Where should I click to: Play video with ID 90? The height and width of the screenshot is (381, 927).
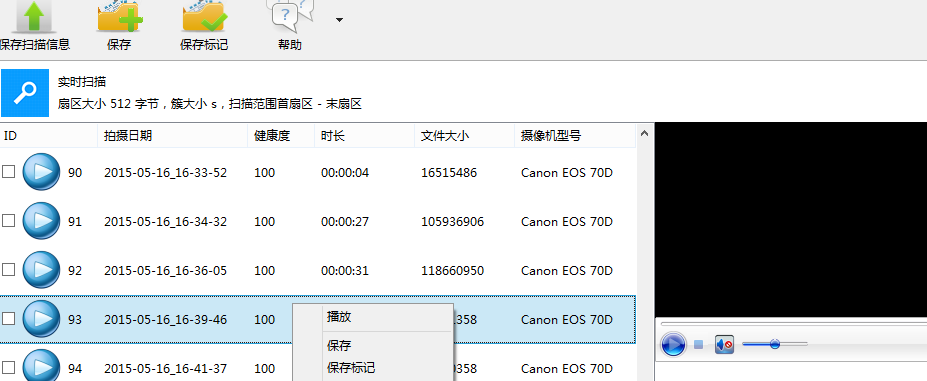[41, 172]
